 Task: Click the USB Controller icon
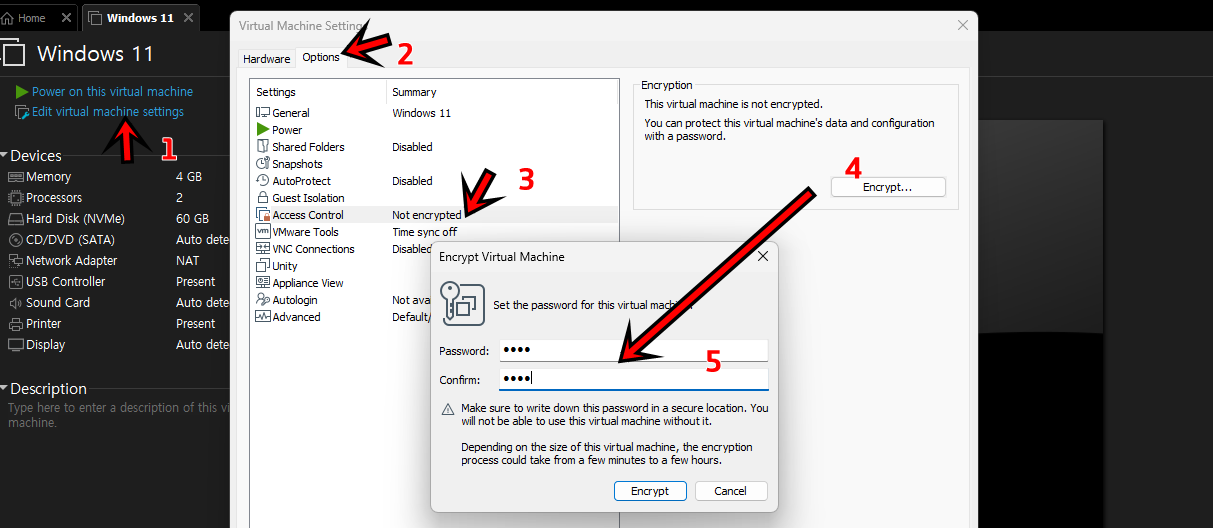coord(16,282)
